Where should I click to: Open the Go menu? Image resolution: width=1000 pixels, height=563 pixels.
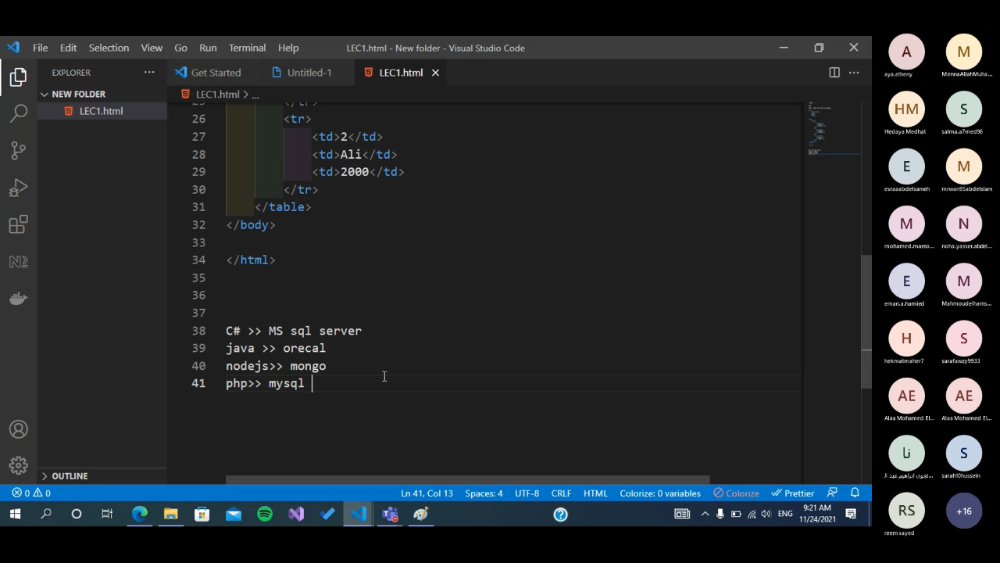pyautogui.click(x=181, y=48)
